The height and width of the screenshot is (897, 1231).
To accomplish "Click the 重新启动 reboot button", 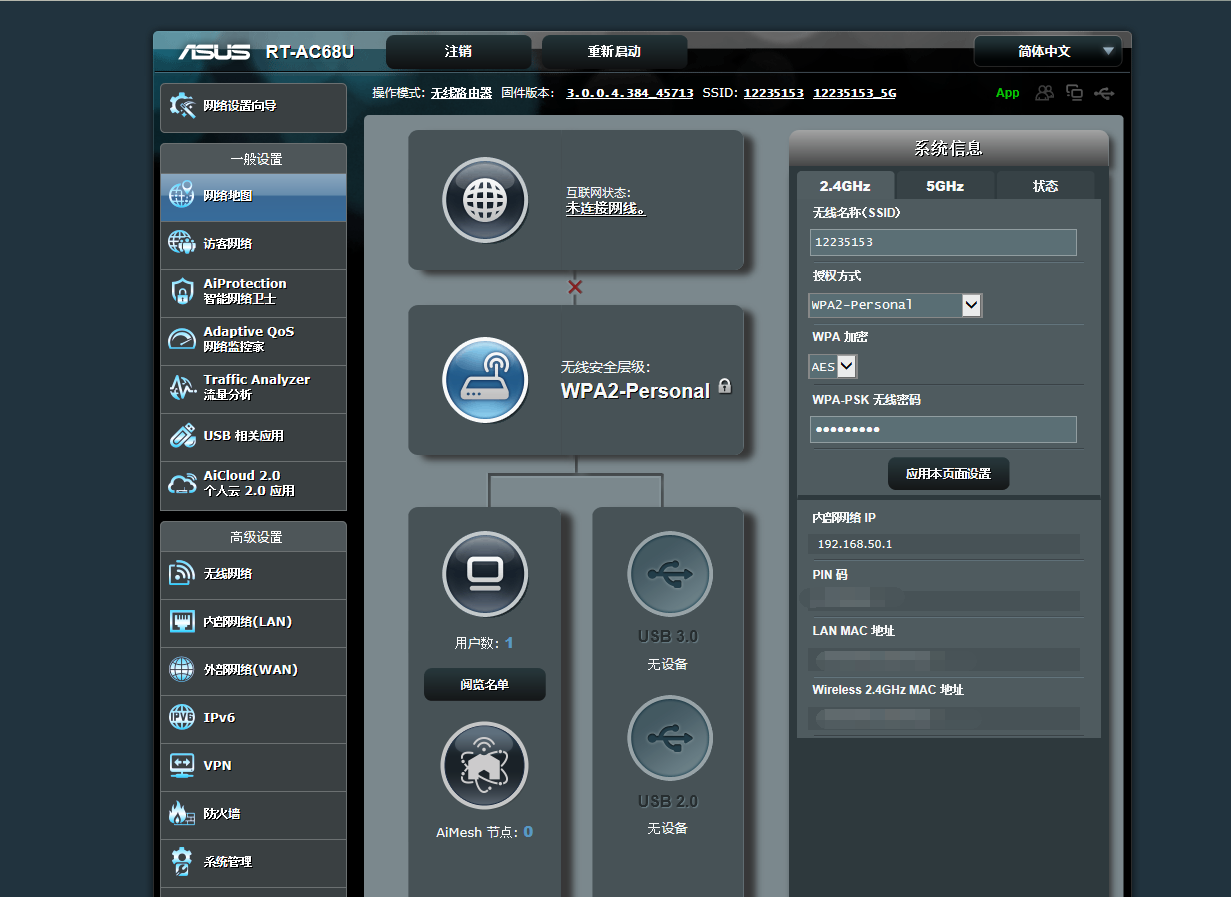I will point(614,52).
